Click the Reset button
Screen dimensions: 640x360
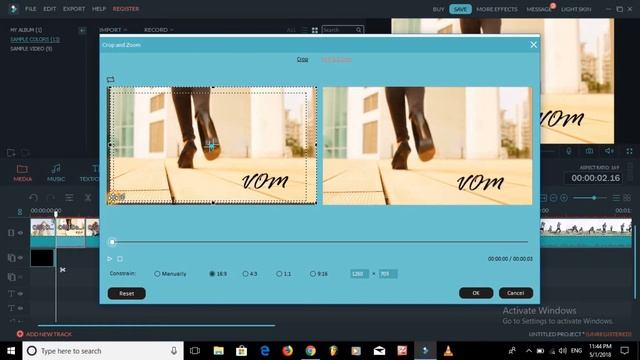point(127,293)
